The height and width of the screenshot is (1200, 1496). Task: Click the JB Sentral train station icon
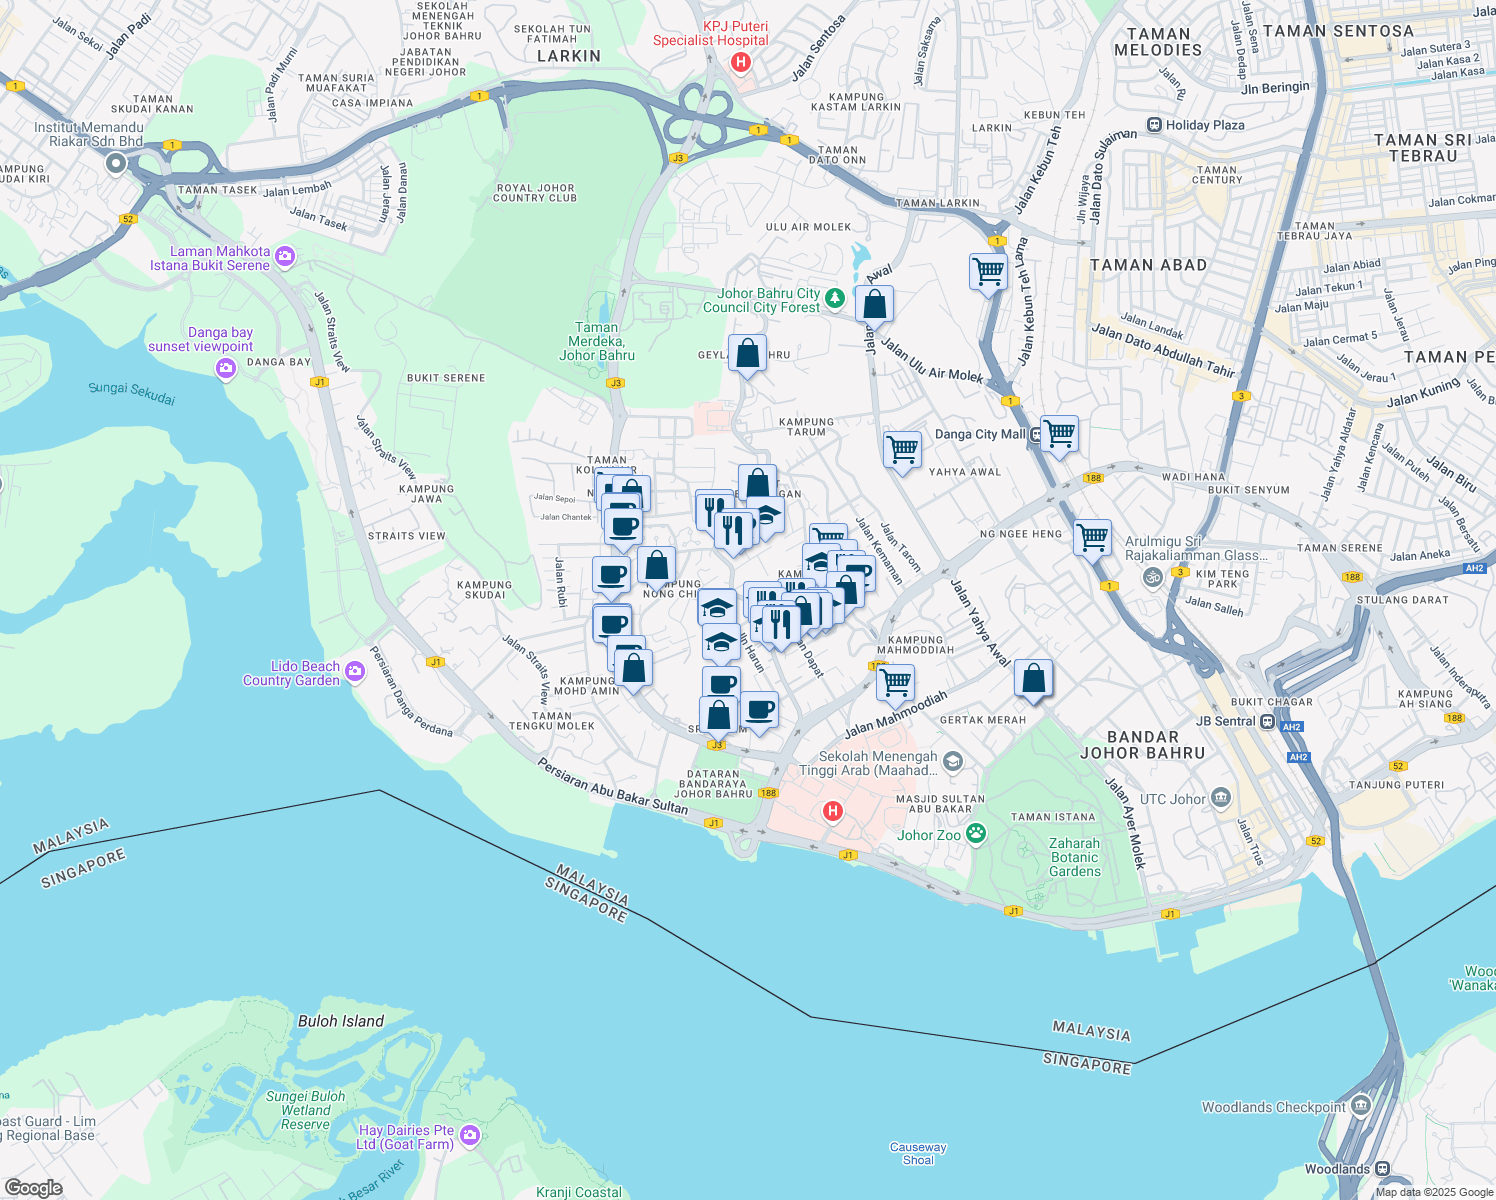coord(1267,721)
